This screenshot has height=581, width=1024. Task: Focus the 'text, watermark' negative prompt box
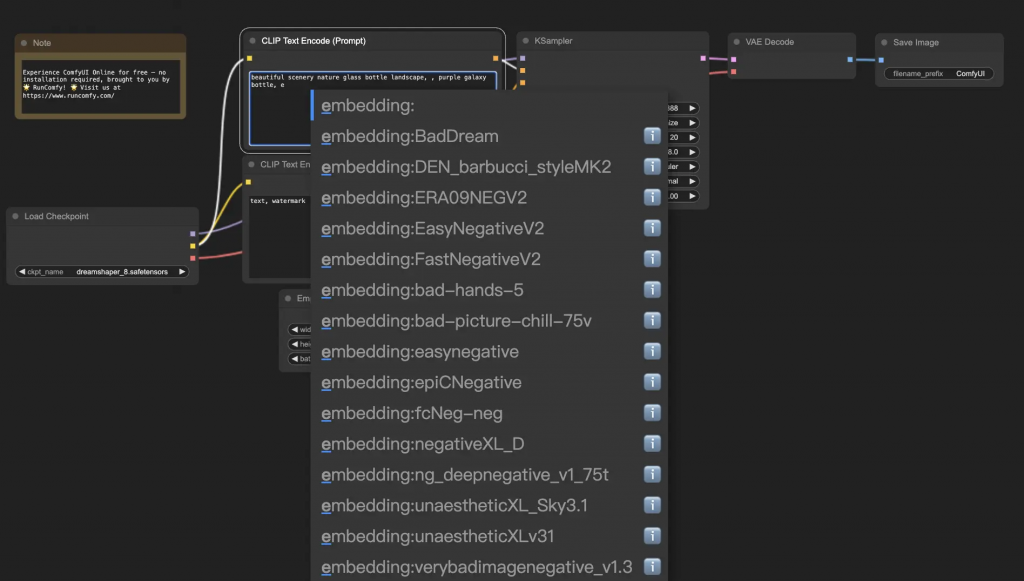[x=280, y=235]
